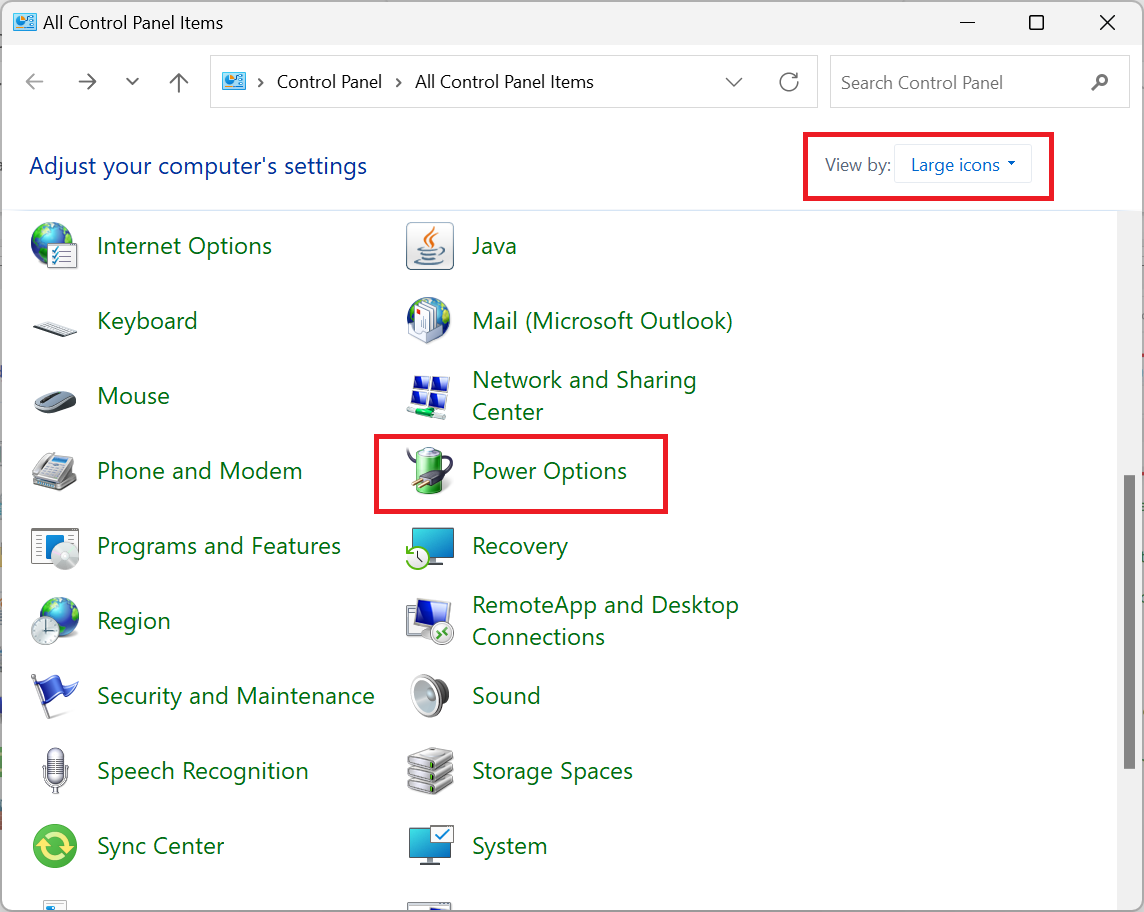This screenshot has height=912, width=1144.
Task: Click the Control Panel breadcrumb segment
Action: point(329,82)
